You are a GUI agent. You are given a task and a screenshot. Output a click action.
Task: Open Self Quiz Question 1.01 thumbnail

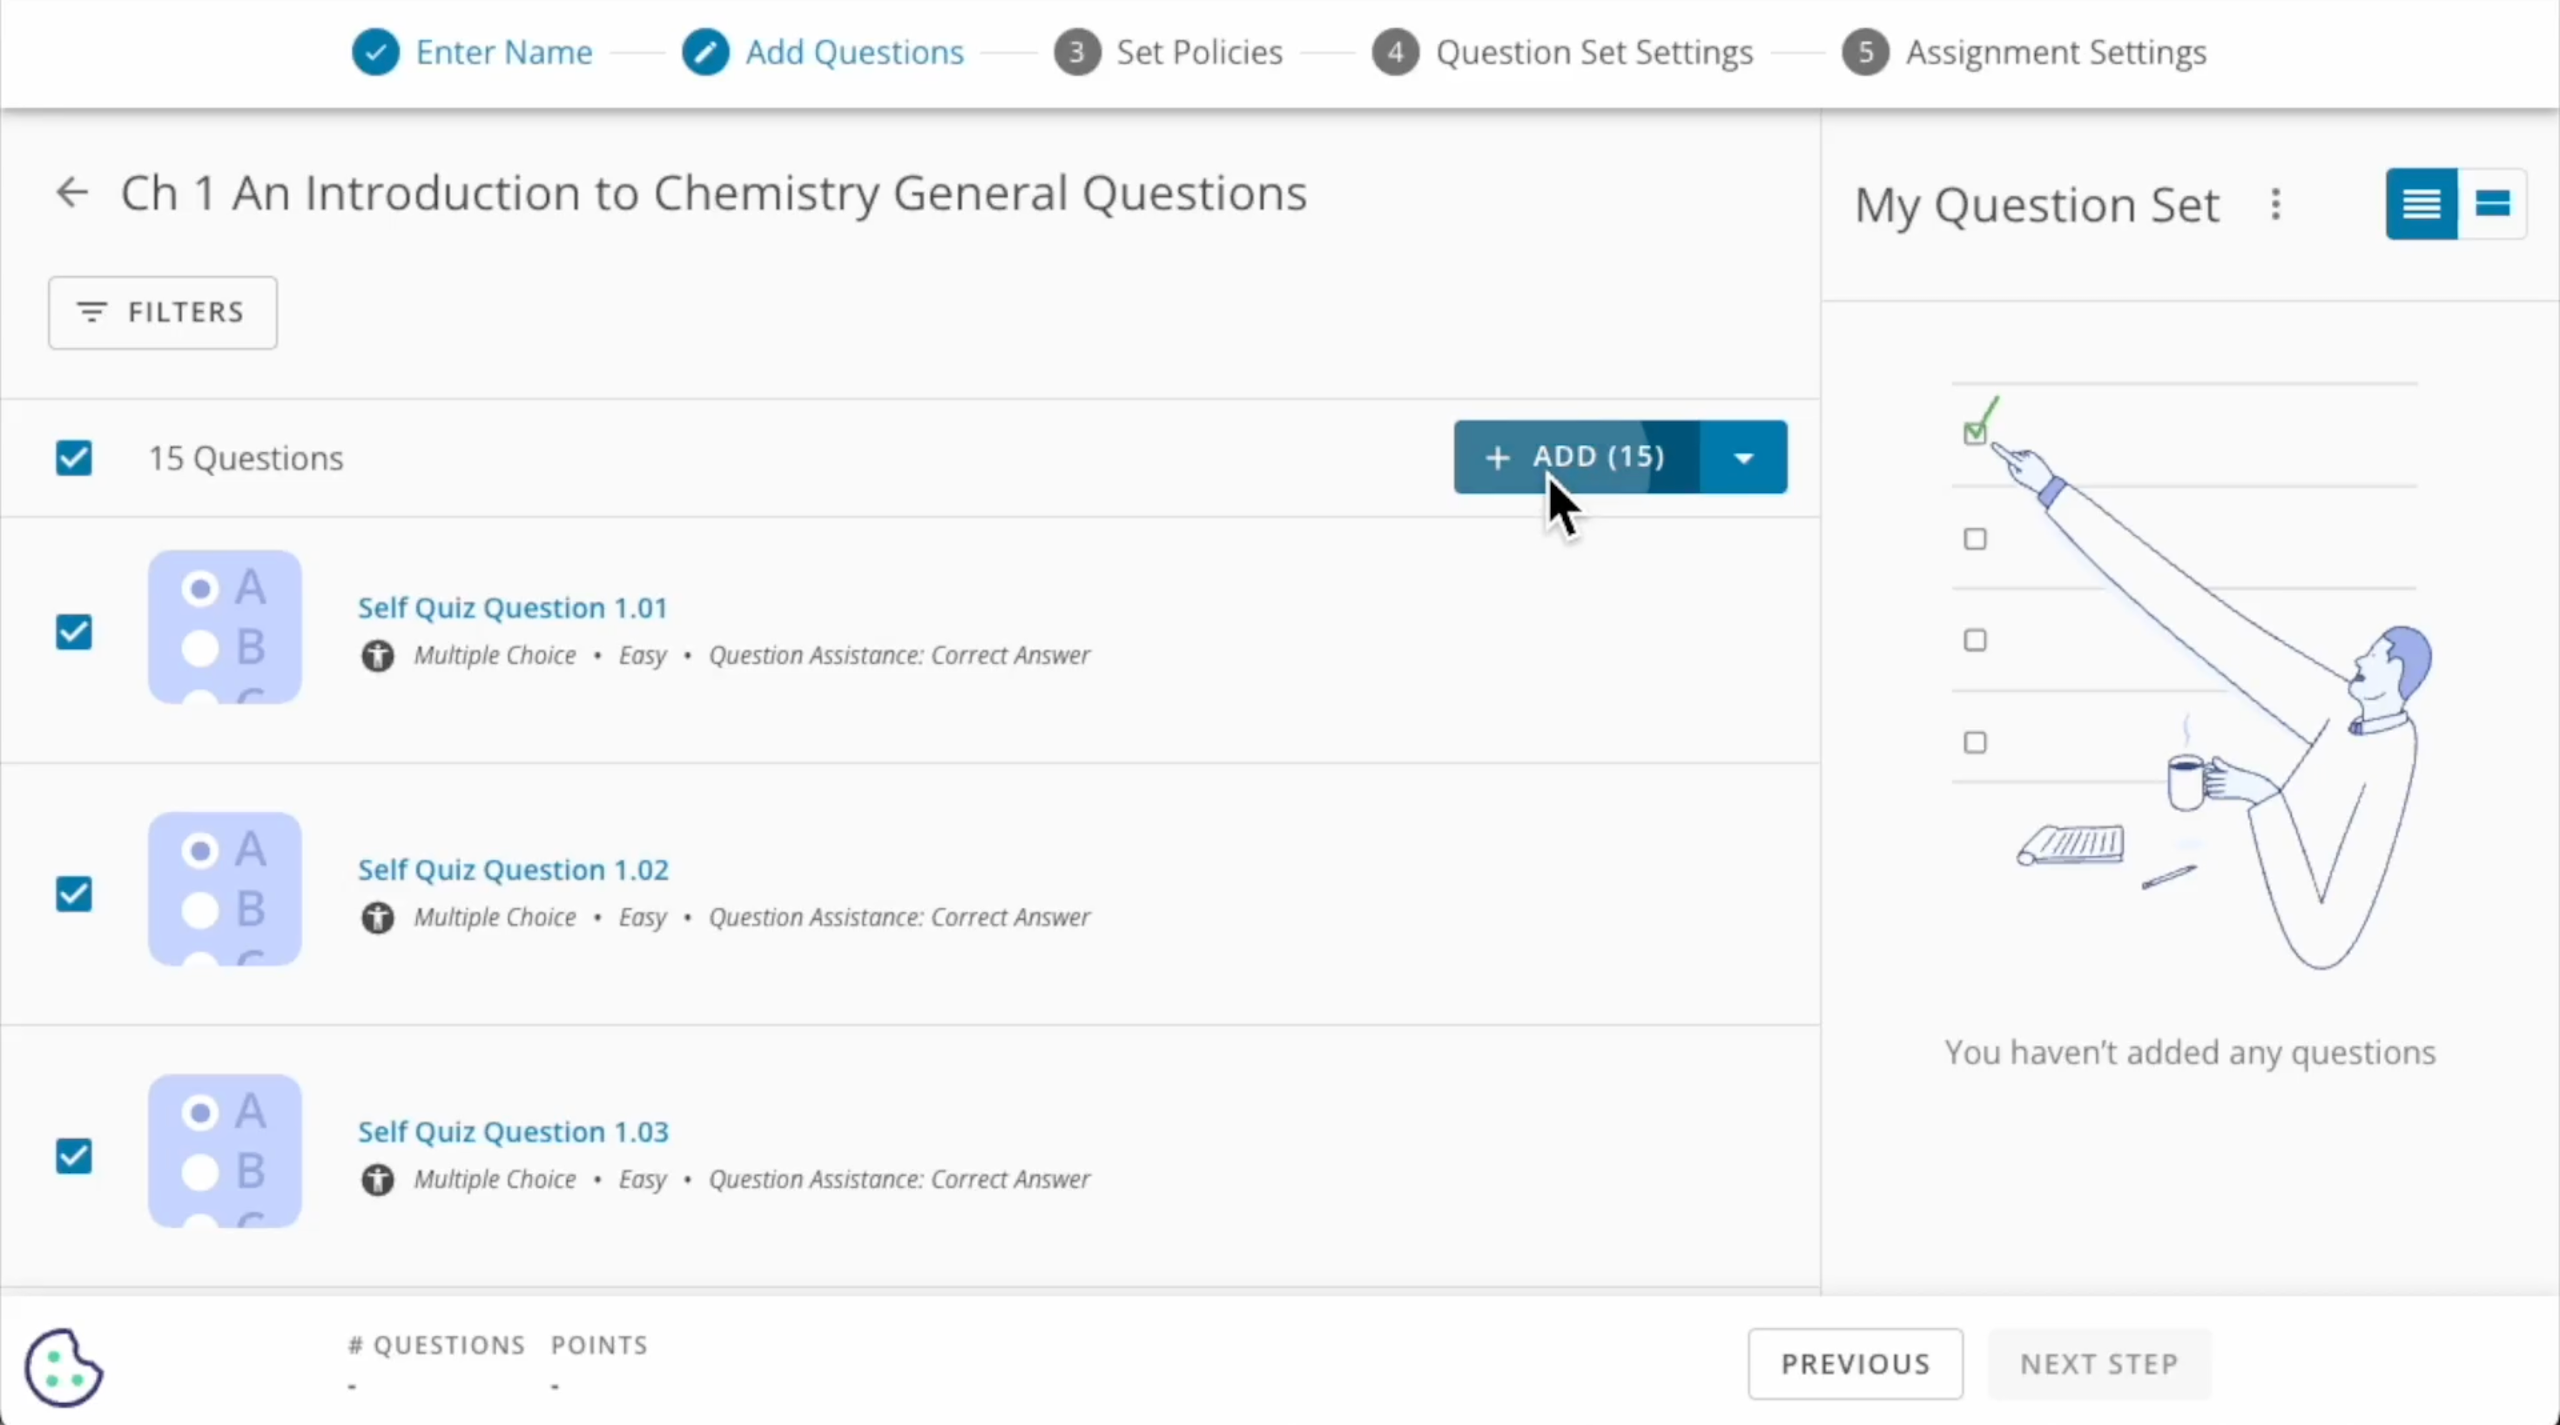pyautogui.click(x=225, y=627)
